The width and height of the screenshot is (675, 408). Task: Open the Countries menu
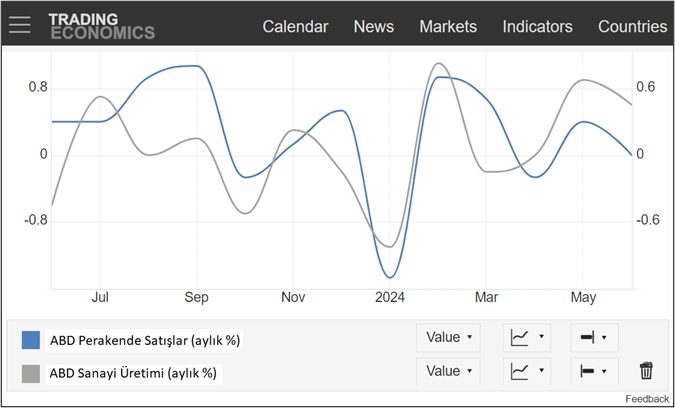click(632, 26)
